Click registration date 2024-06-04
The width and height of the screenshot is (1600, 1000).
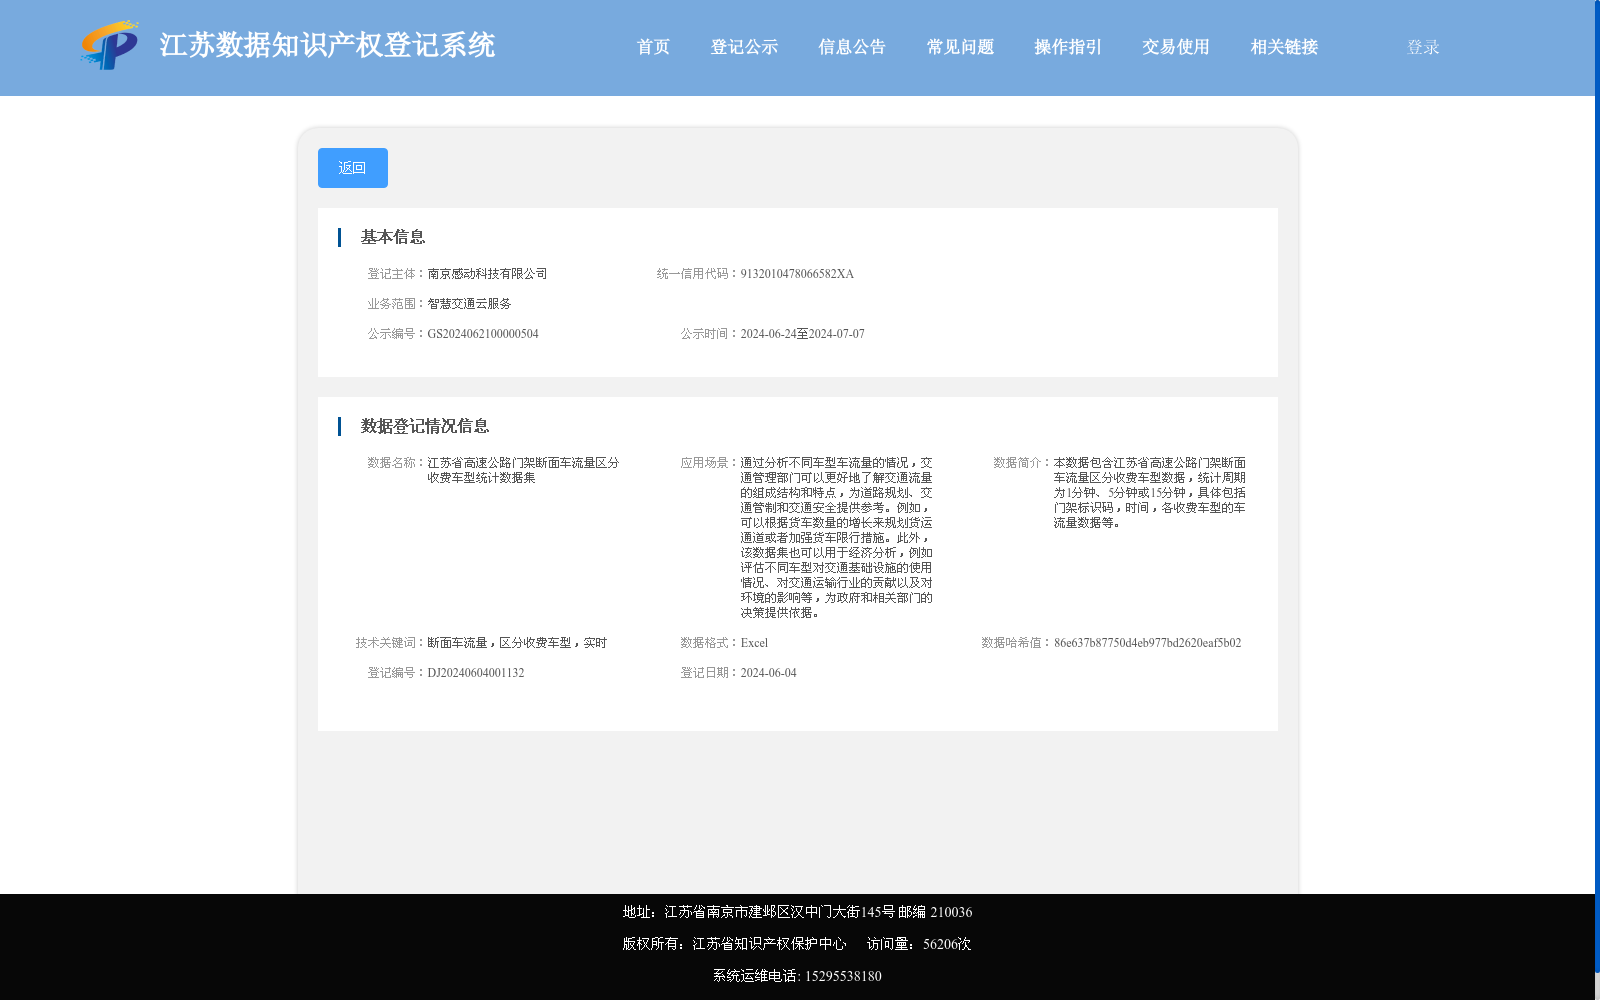coord(768,673)
